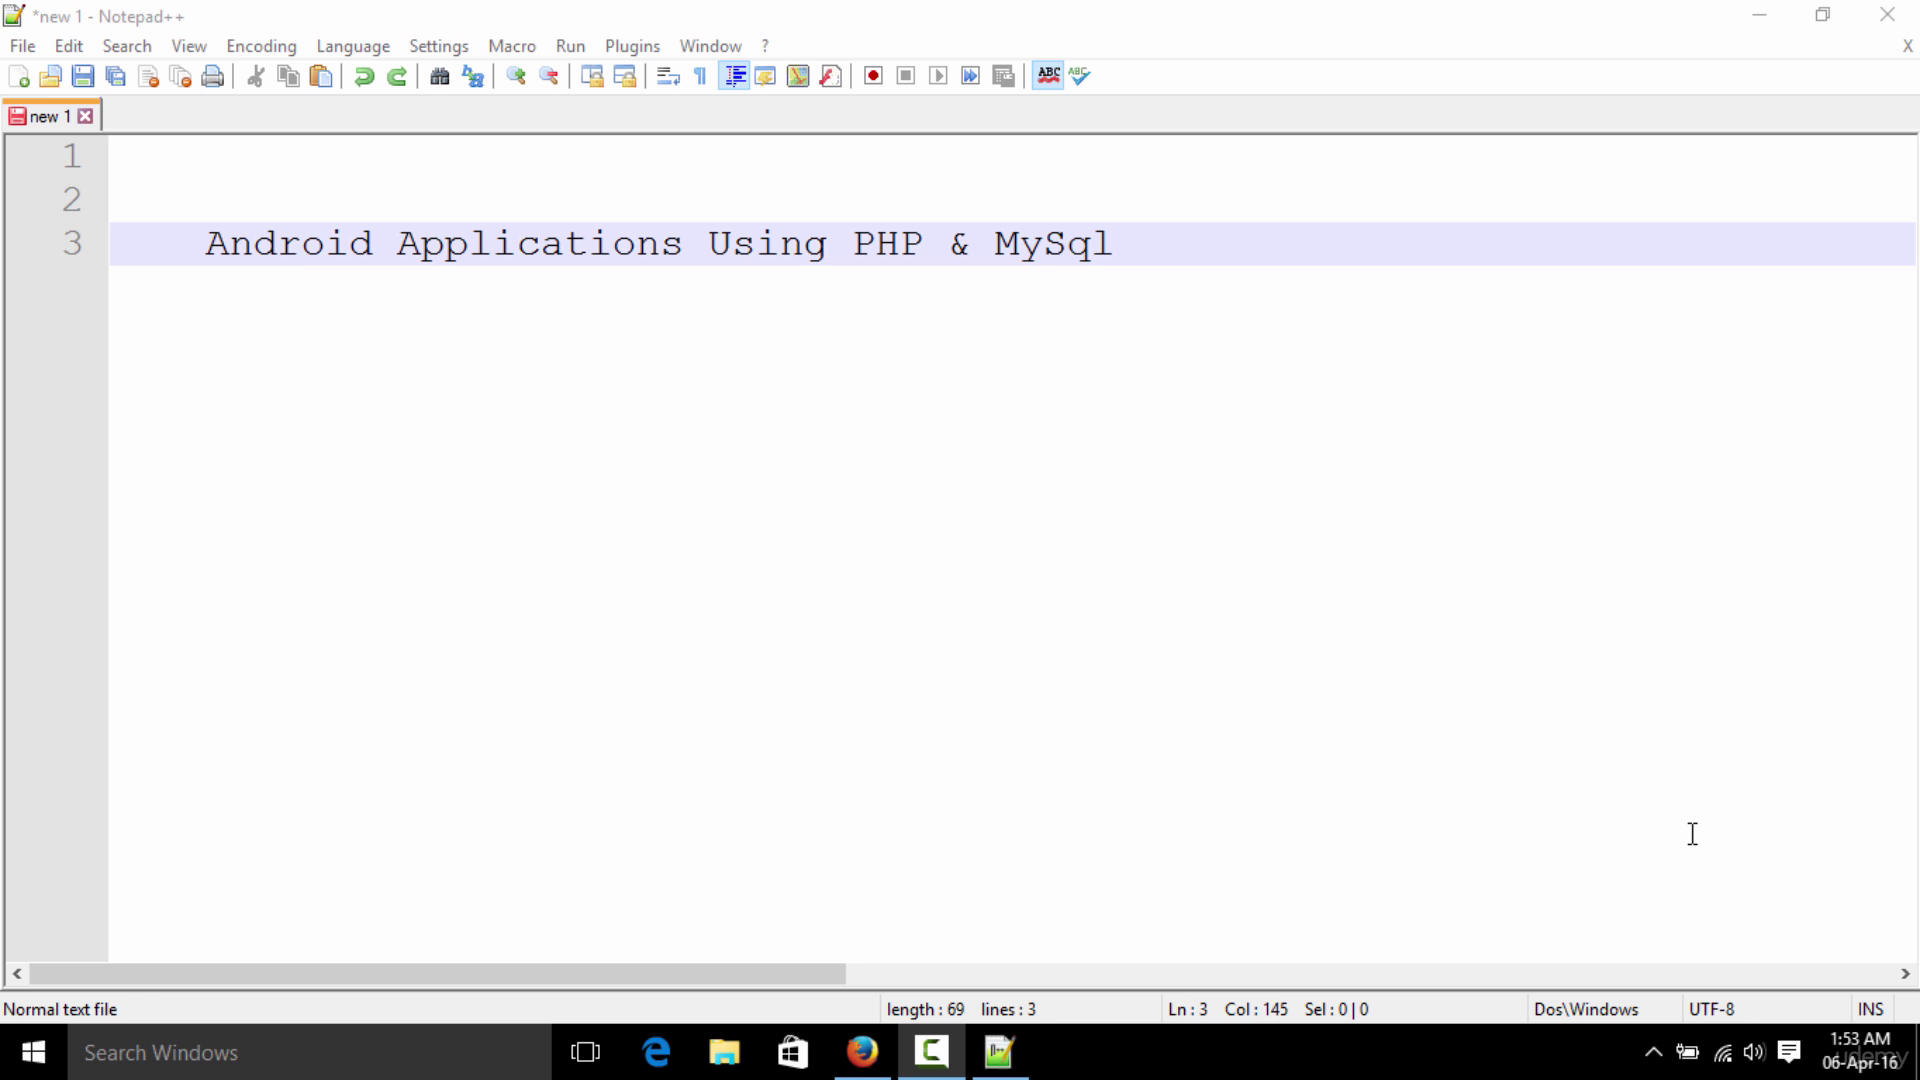Click the Replace toolbar icon
The width and height of the screenshot is (1920, 1080).
click(472, 76)
